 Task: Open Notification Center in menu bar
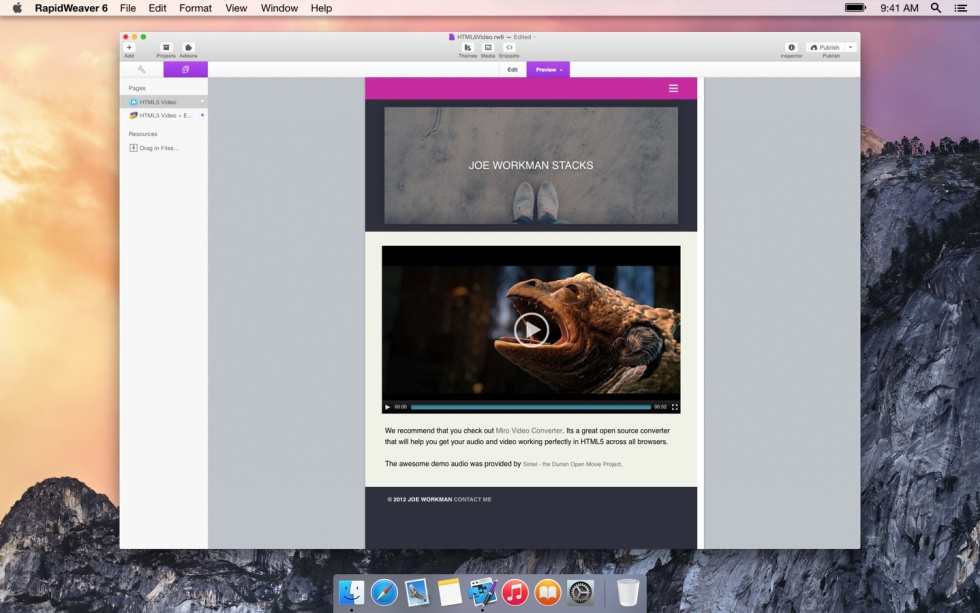961,8
